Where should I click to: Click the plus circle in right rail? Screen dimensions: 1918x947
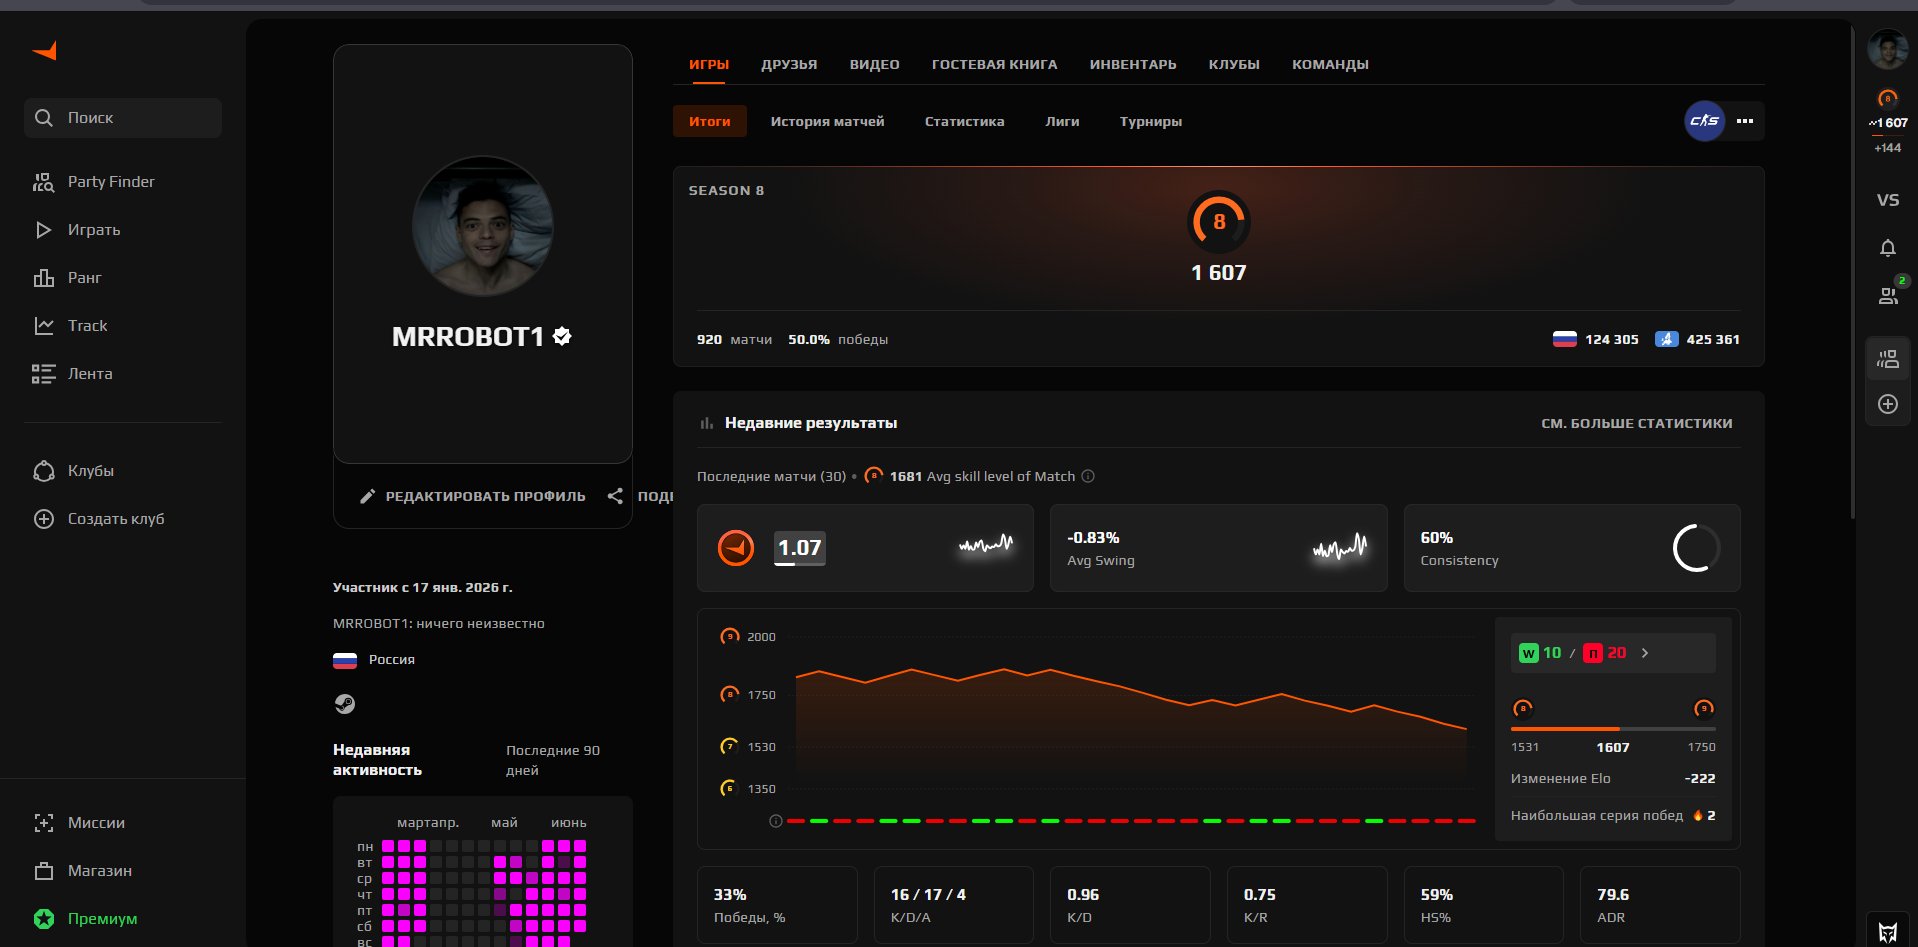1888,404
